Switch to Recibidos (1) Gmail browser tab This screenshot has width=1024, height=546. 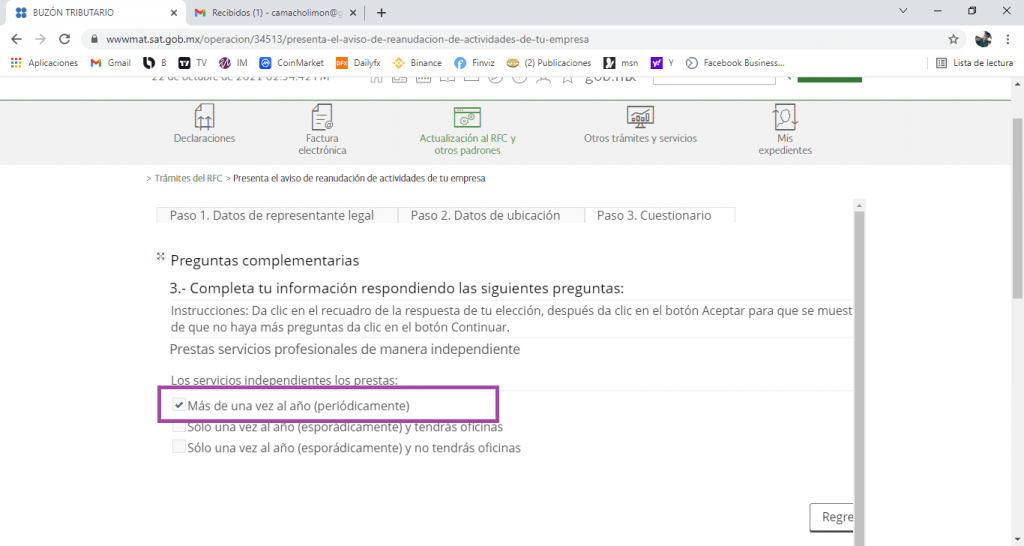(274, 12)
